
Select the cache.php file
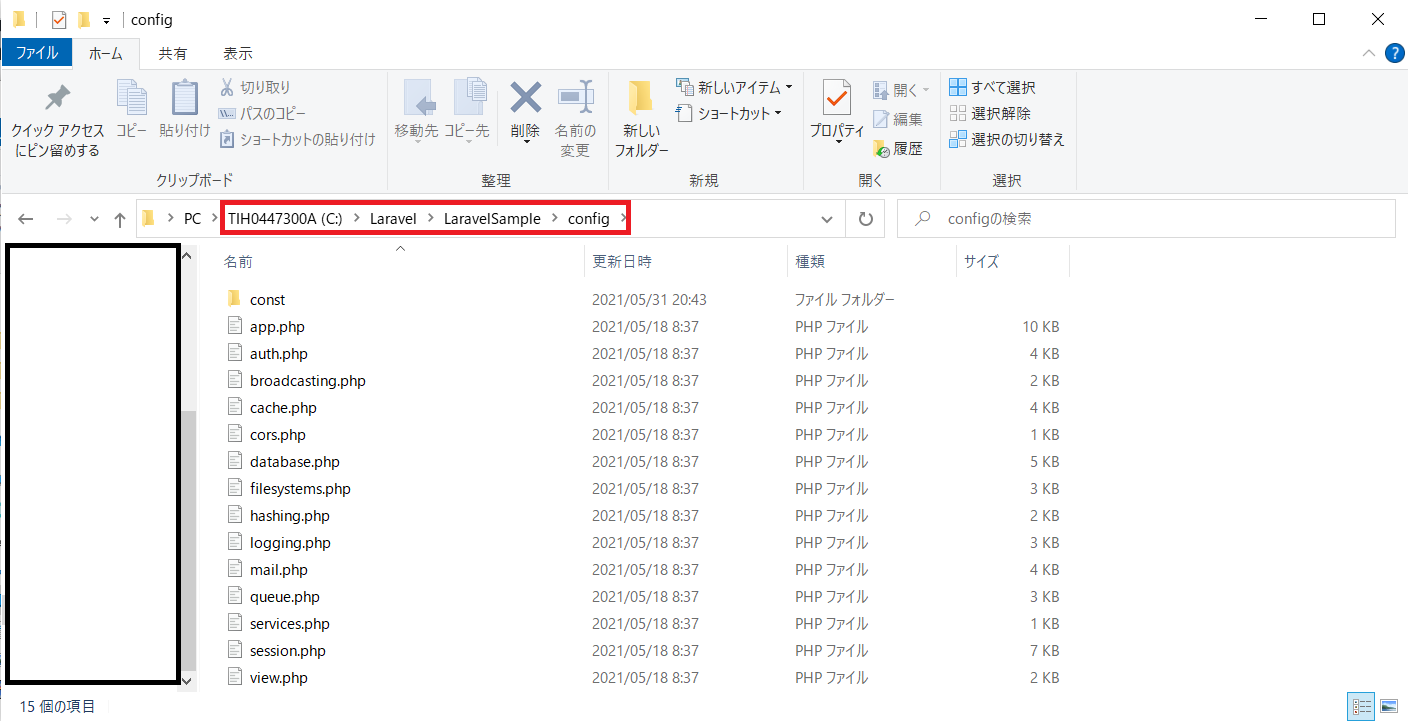pyautogui.click(x=283, y=408)
